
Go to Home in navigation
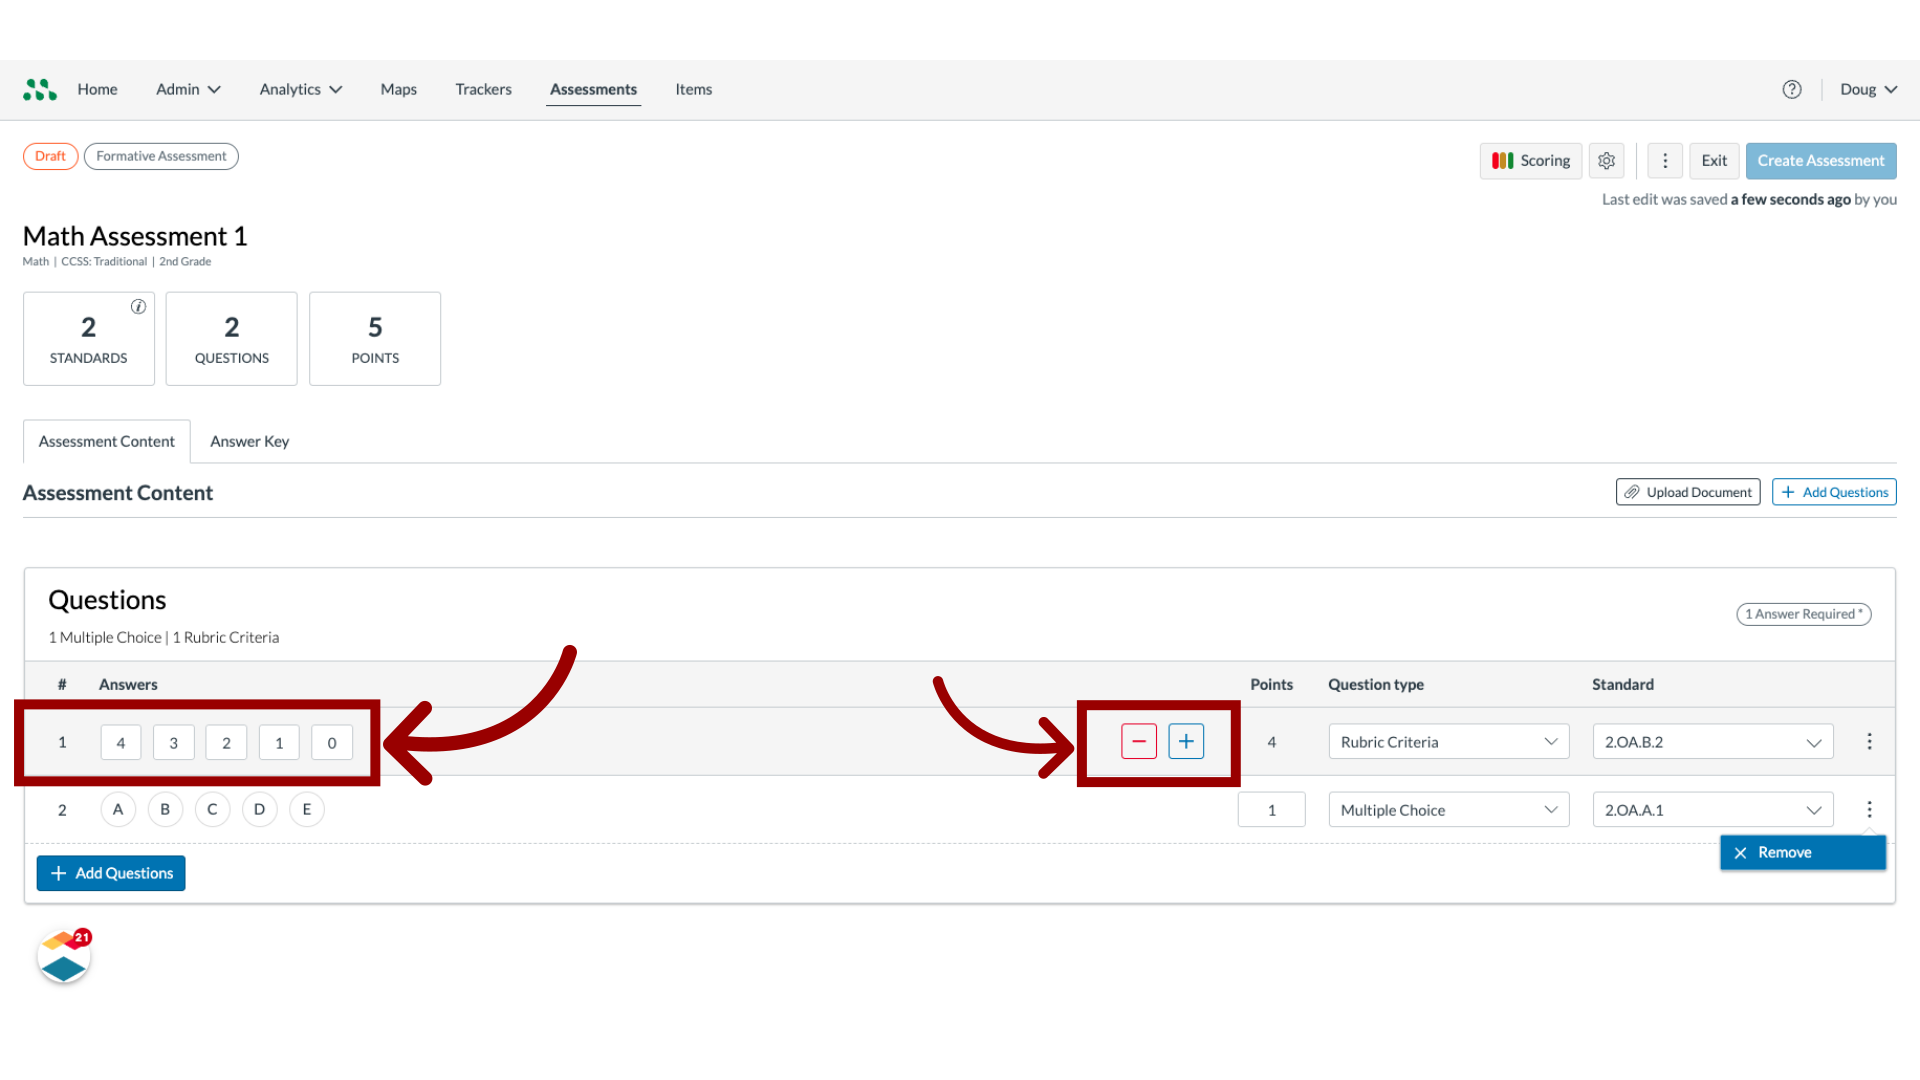97,90
